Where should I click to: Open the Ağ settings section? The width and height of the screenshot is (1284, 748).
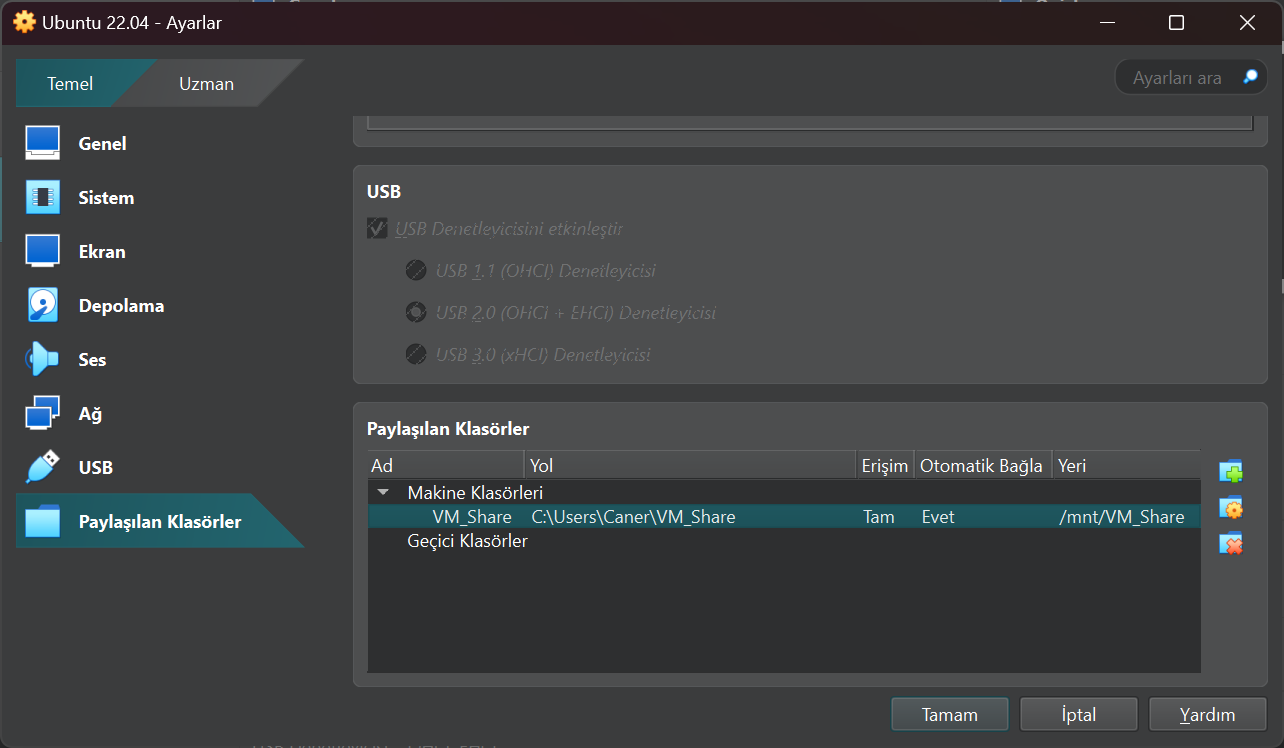pos(160,414)
